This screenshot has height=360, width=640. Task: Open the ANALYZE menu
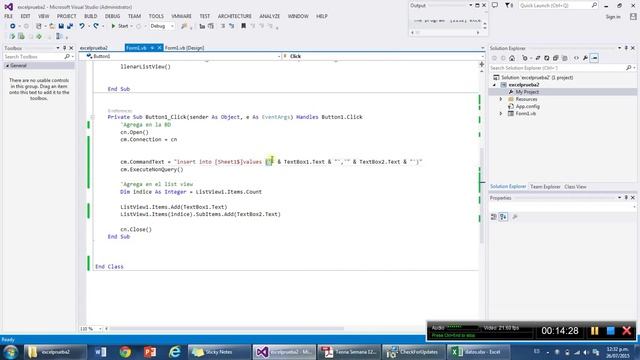(x=270, y=16)
